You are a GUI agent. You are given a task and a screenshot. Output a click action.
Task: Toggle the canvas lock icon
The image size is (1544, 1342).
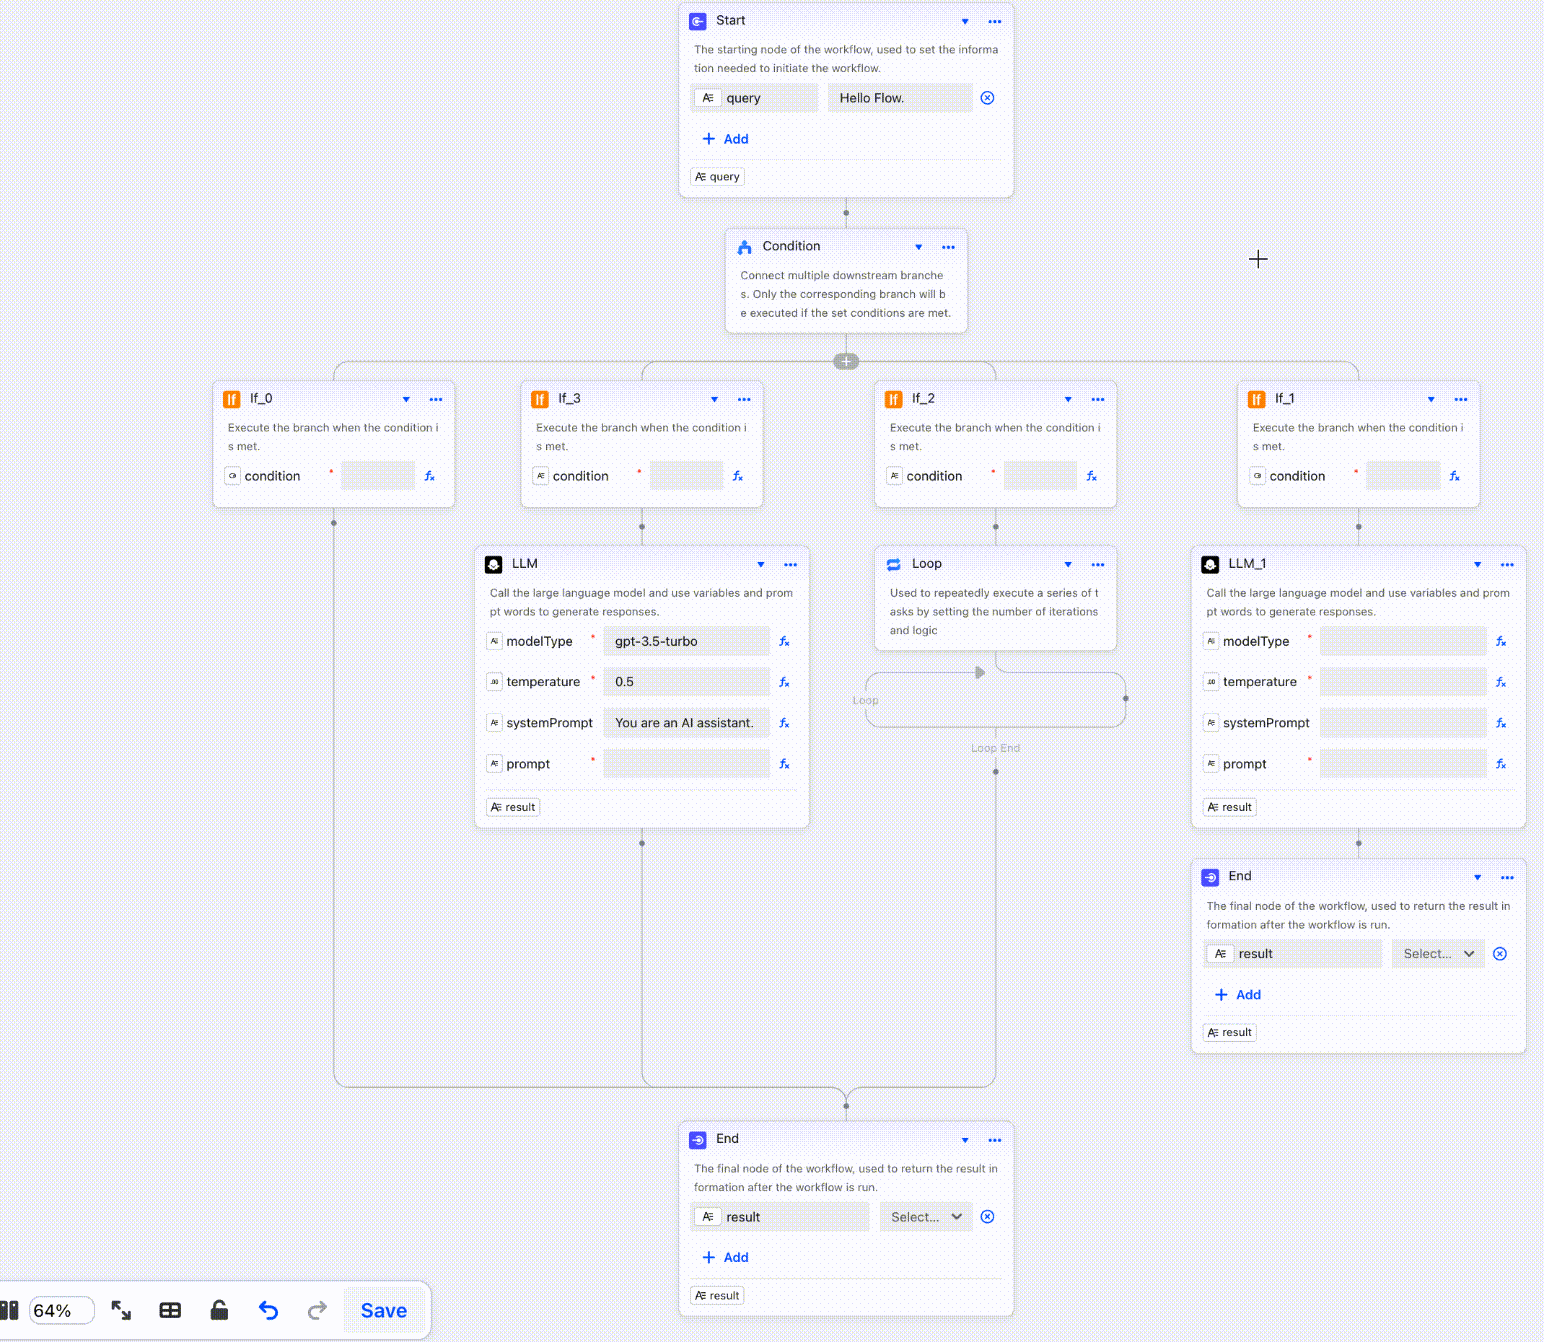[x=219, y=1310]
